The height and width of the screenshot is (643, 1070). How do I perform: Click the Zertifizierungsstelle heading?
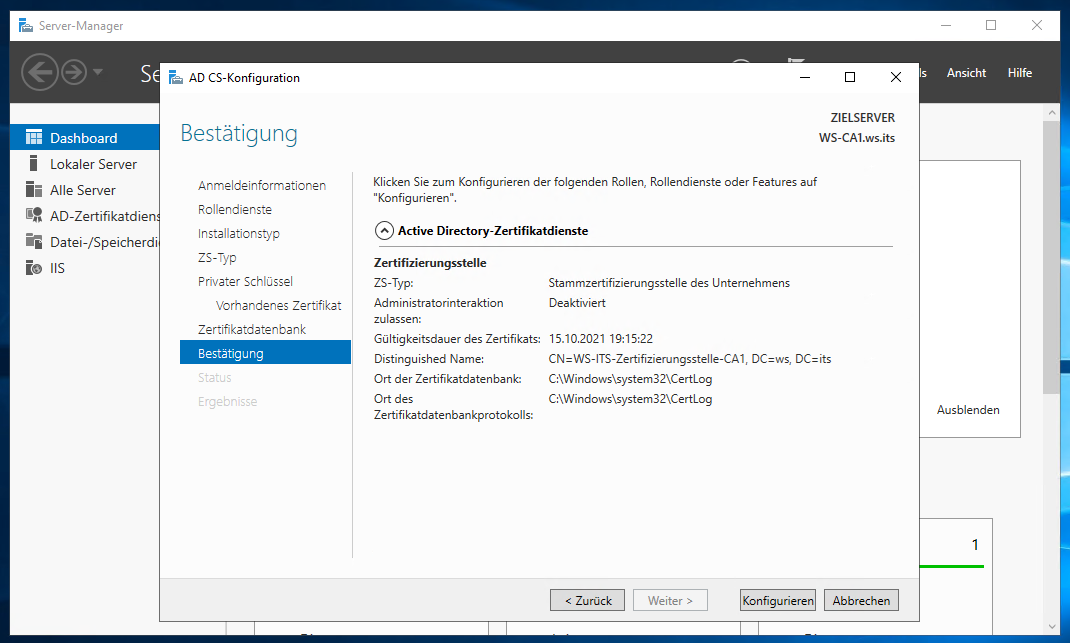[x=430, y=263]
